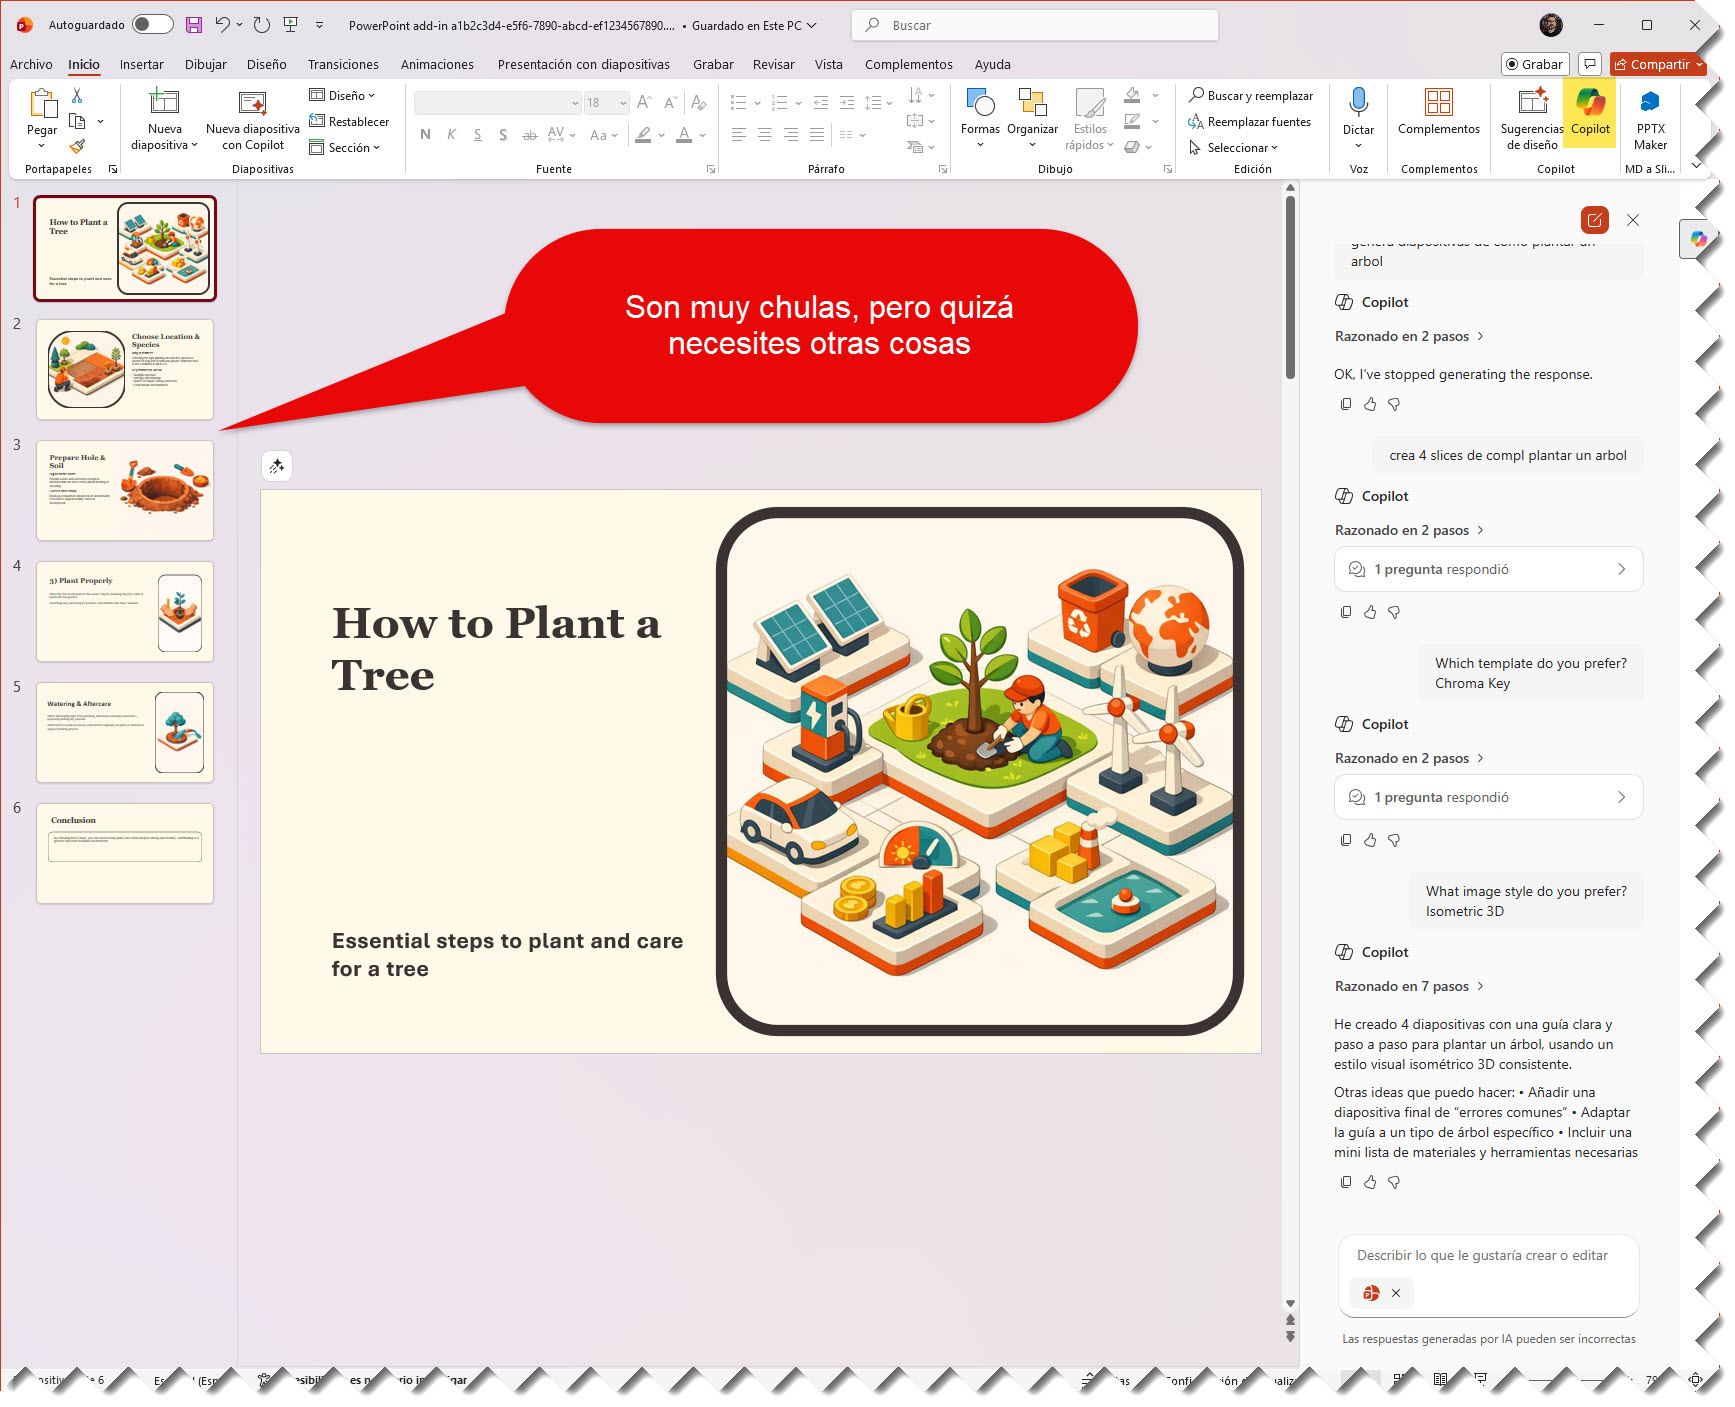Image resolution: width=1735 pixels, height=1407 pixels.
Task: Open the Sección dropdown
Action: [346, 148]
